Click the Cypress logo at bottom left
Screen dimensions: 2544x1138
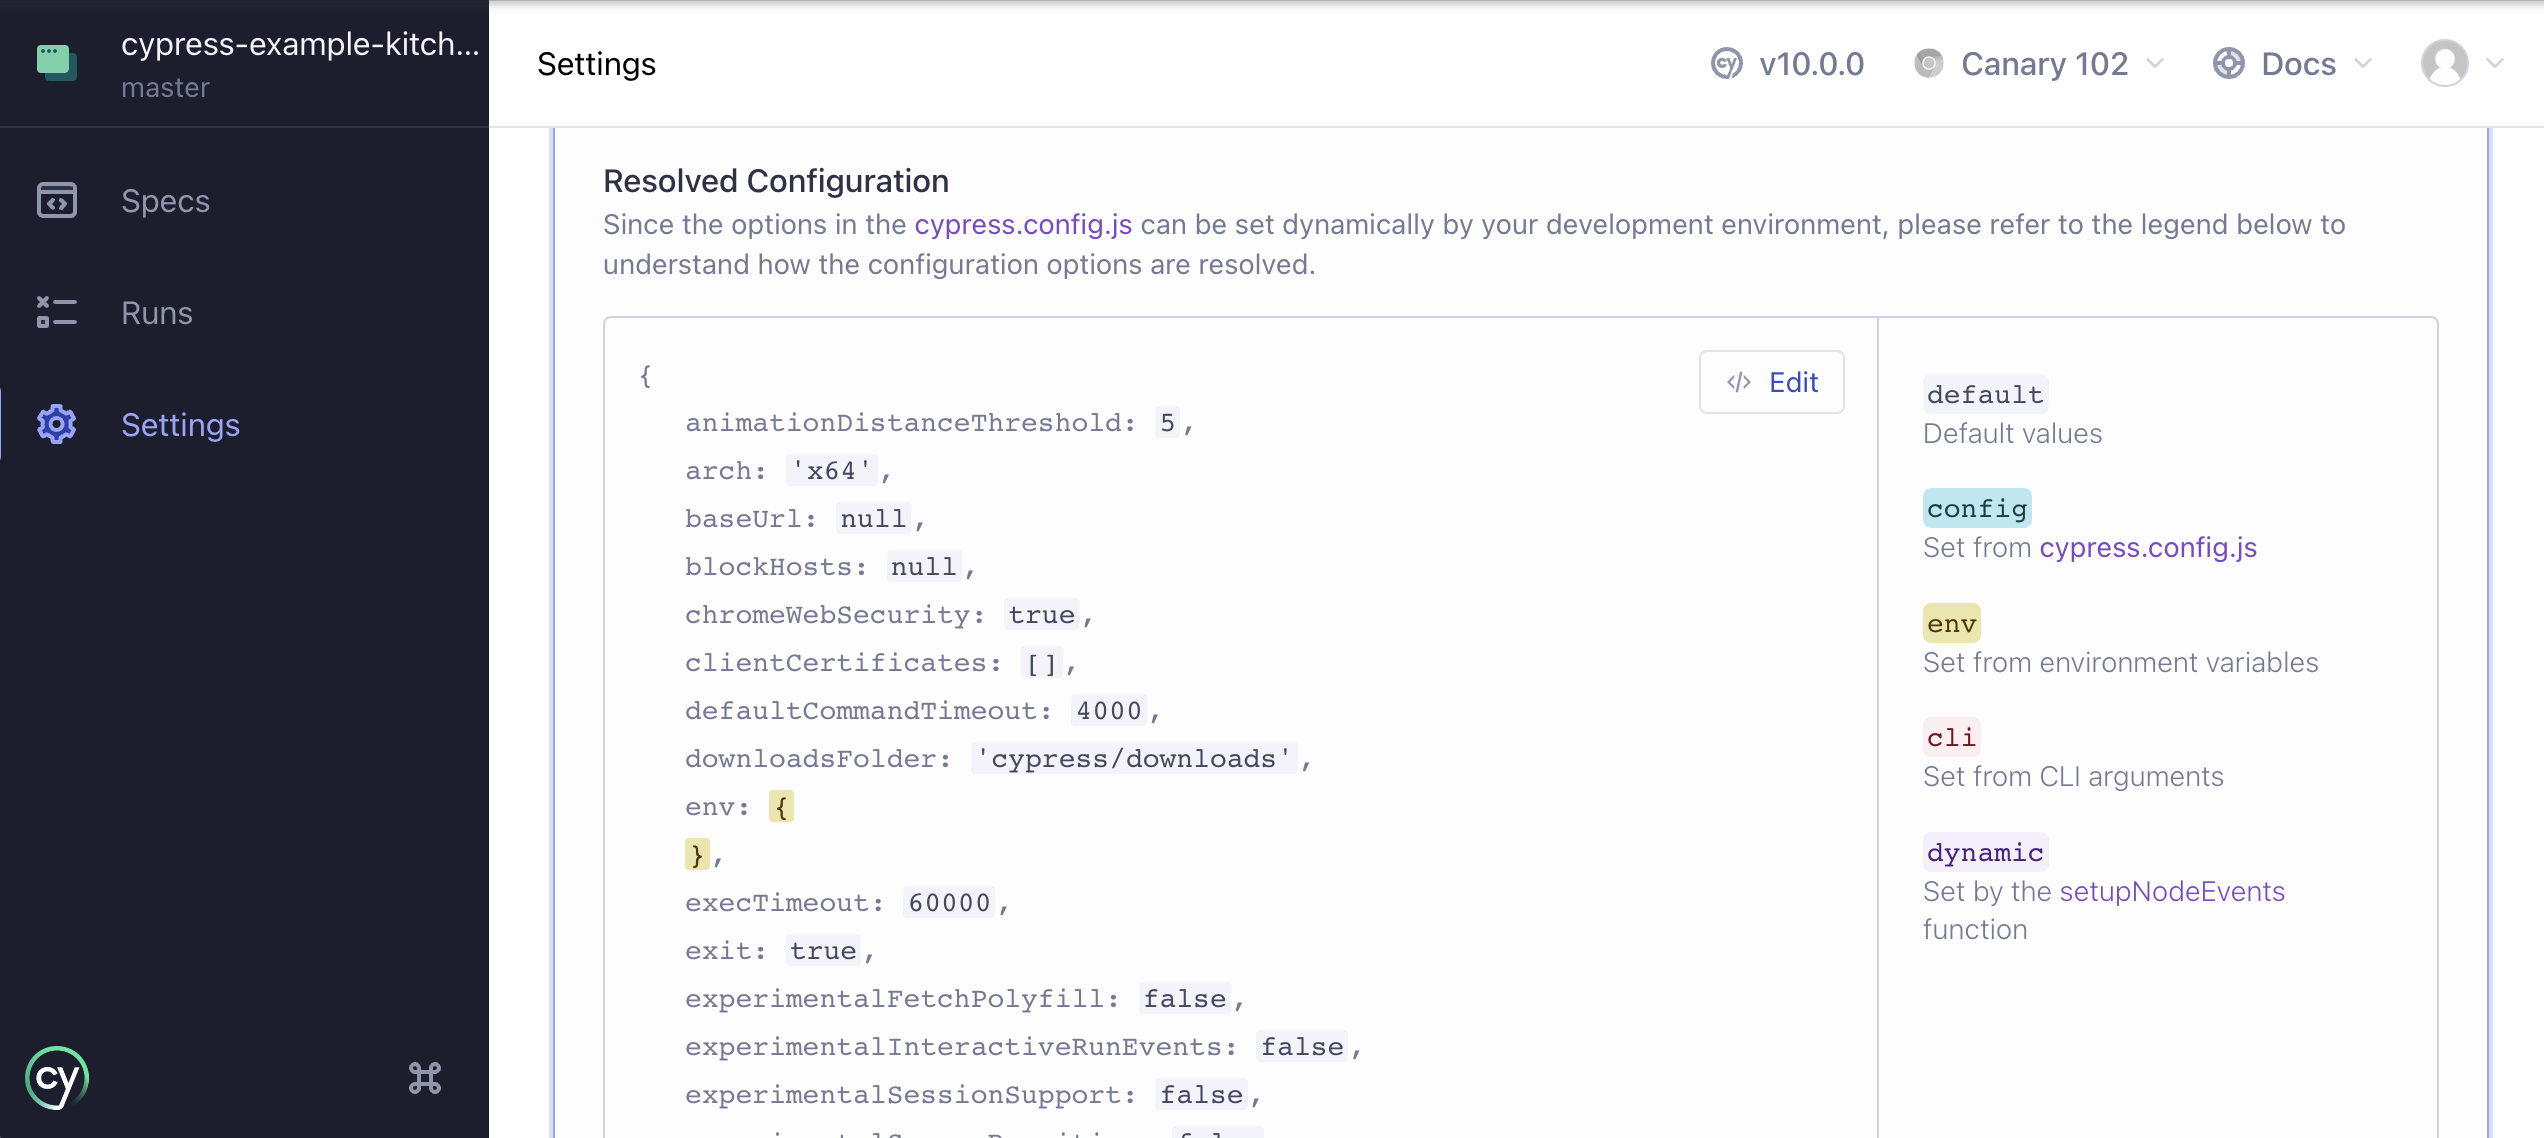pos(56,1078)
